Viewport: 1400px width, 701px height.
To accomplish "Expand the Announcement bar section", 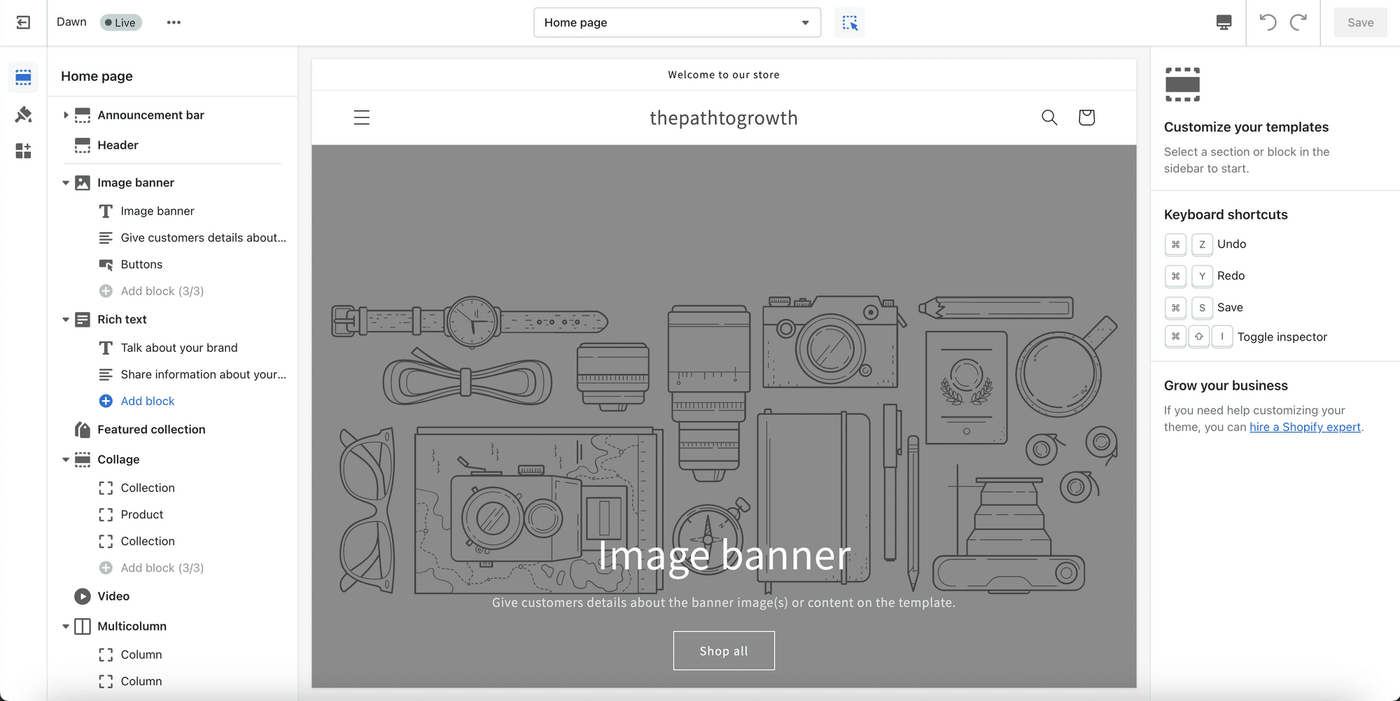I will 66,115.
